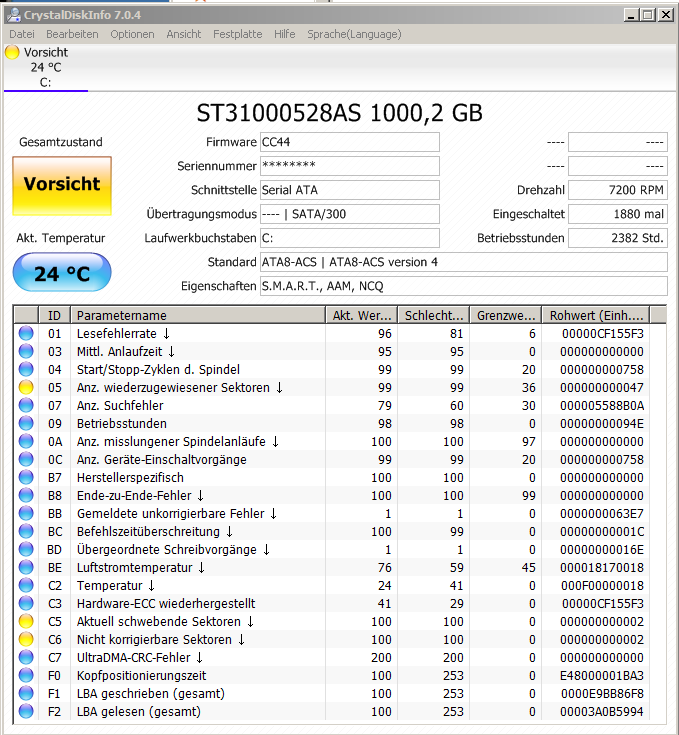Select raw value 000018170018 in Luftstromtemperatur row
This screenshot has width=679, height=735.
[602, 567]
